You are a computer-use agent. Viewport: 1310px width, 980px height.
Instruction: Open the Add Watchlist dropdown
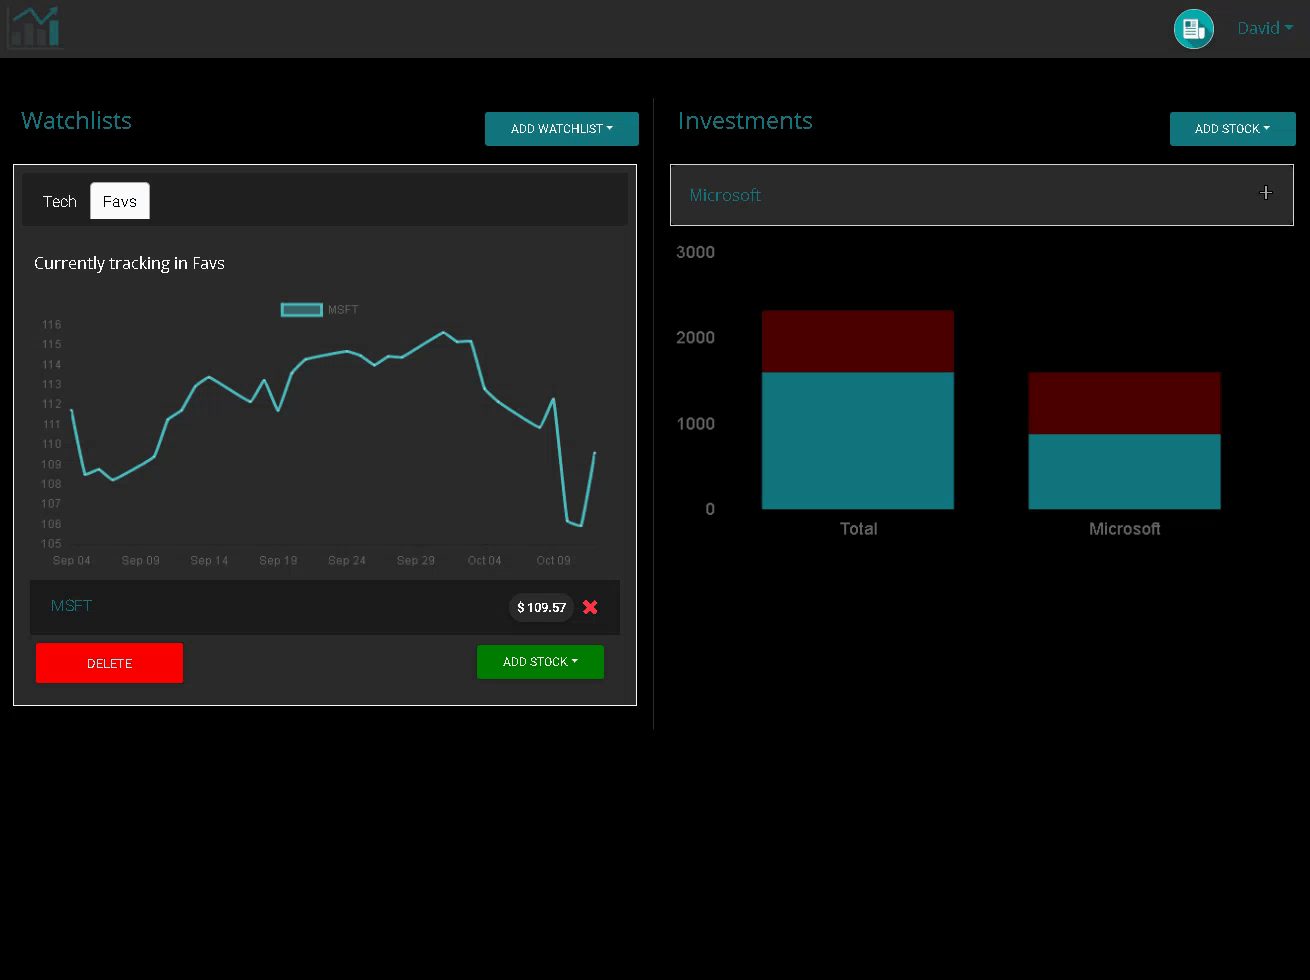click(562, 129)
